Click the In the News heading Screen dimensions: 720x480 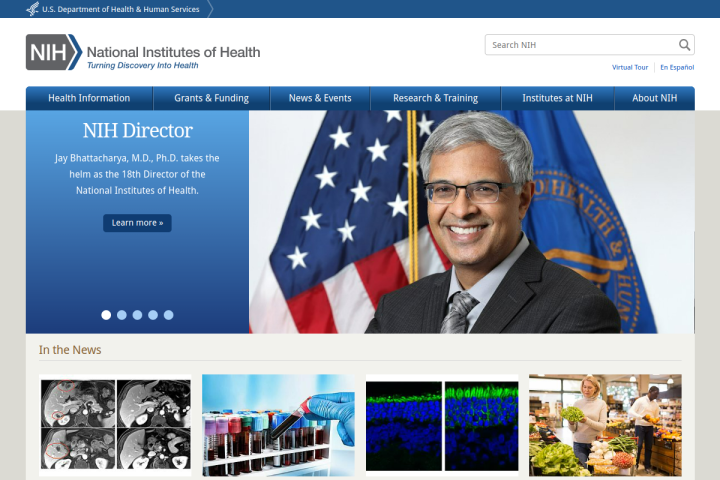[70, 350]
